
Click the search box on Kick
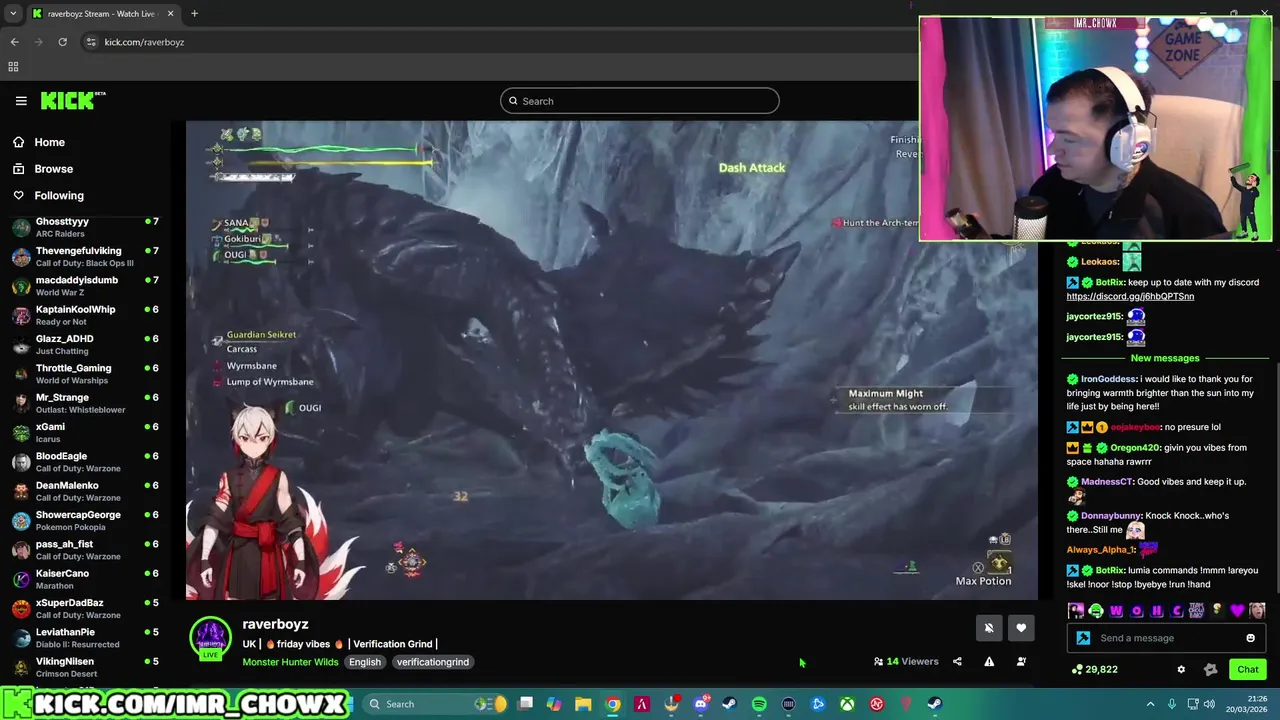(640, 101)
